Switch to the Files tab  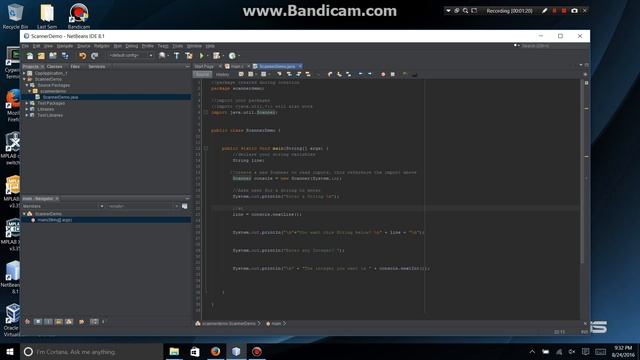(x=75, y=67)
